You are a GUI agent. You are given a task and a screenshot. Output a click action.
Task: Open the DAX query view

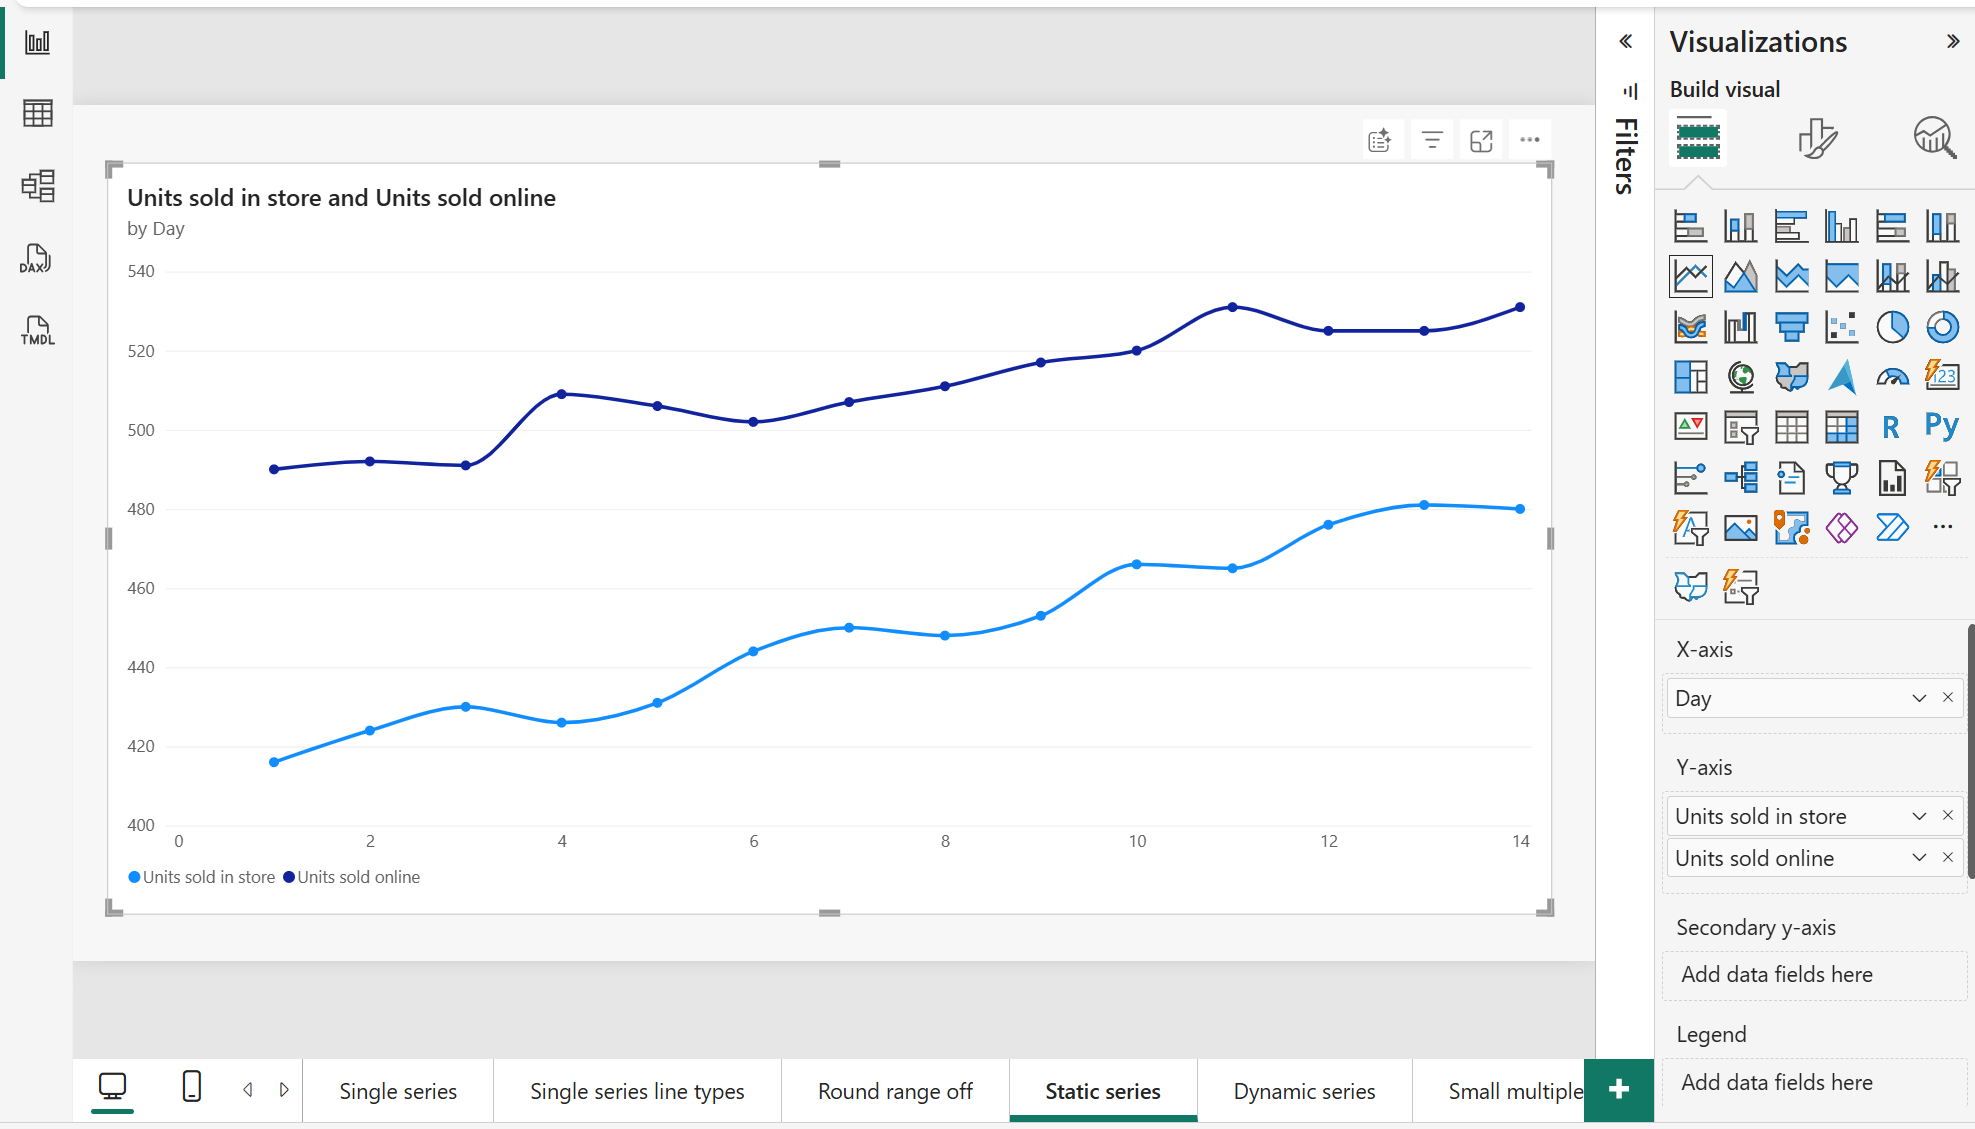(x=36, y=258)
